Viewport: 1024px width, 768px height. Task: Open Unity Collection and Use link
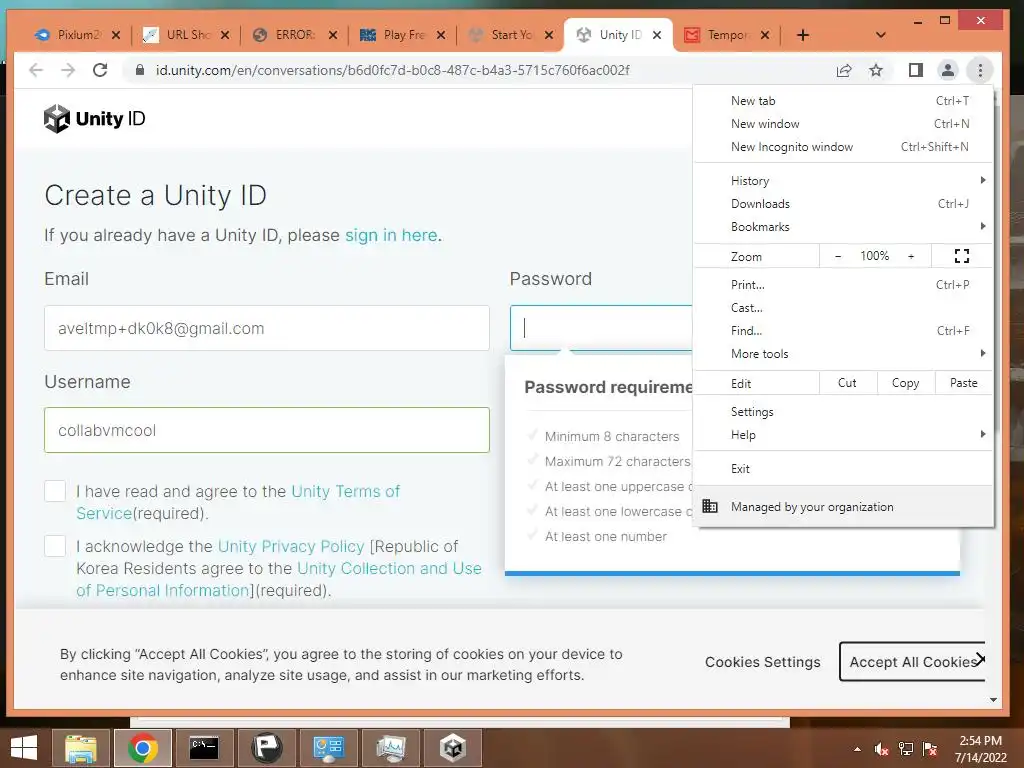coord(389,568)
